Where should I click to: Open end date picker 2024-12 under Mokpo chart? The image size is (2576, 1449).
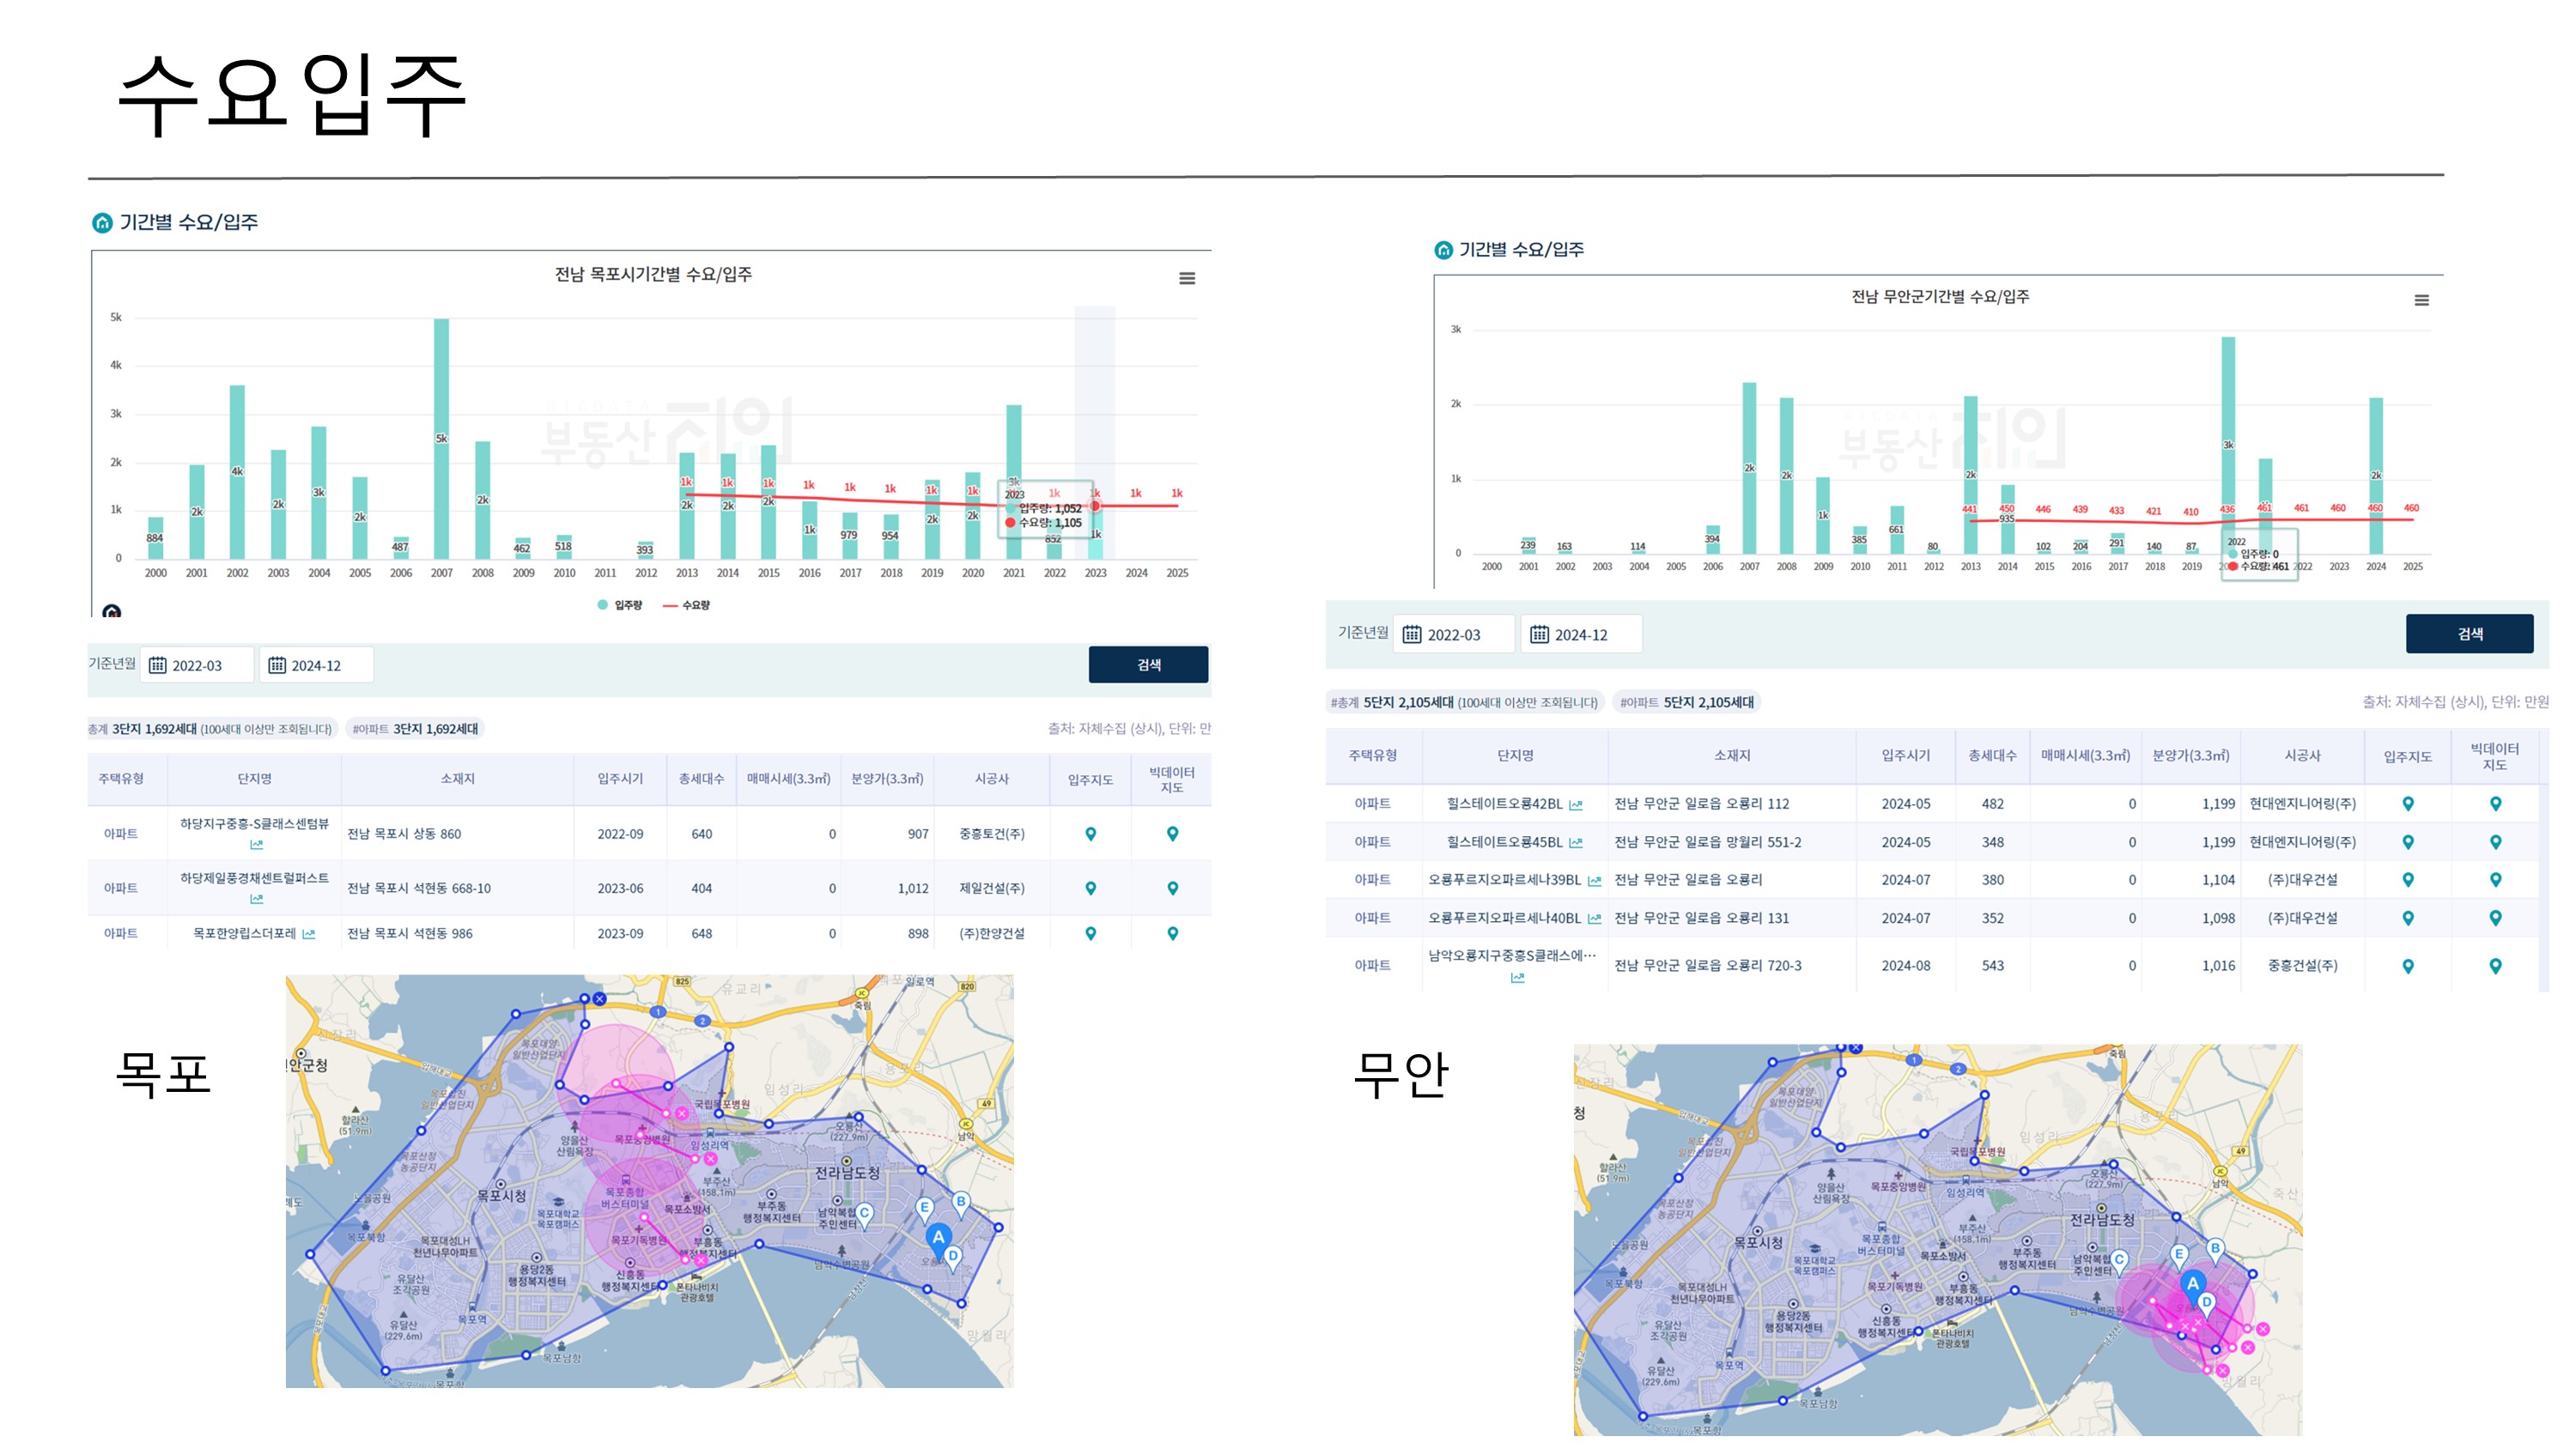pyautogui.click(x=316, y=665)
